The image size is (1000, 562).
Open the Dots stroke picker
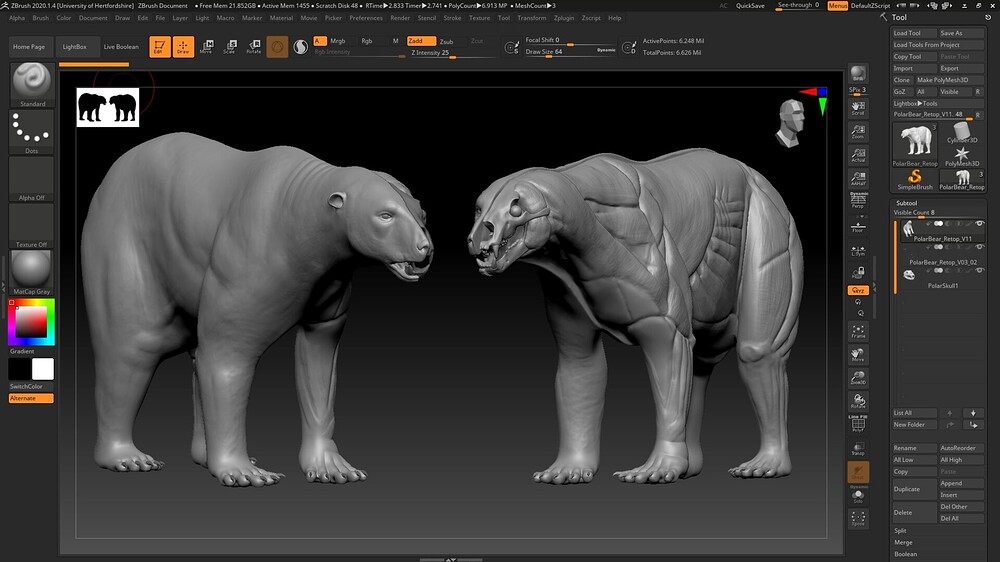pyautogui.click(x=32, y=132)
